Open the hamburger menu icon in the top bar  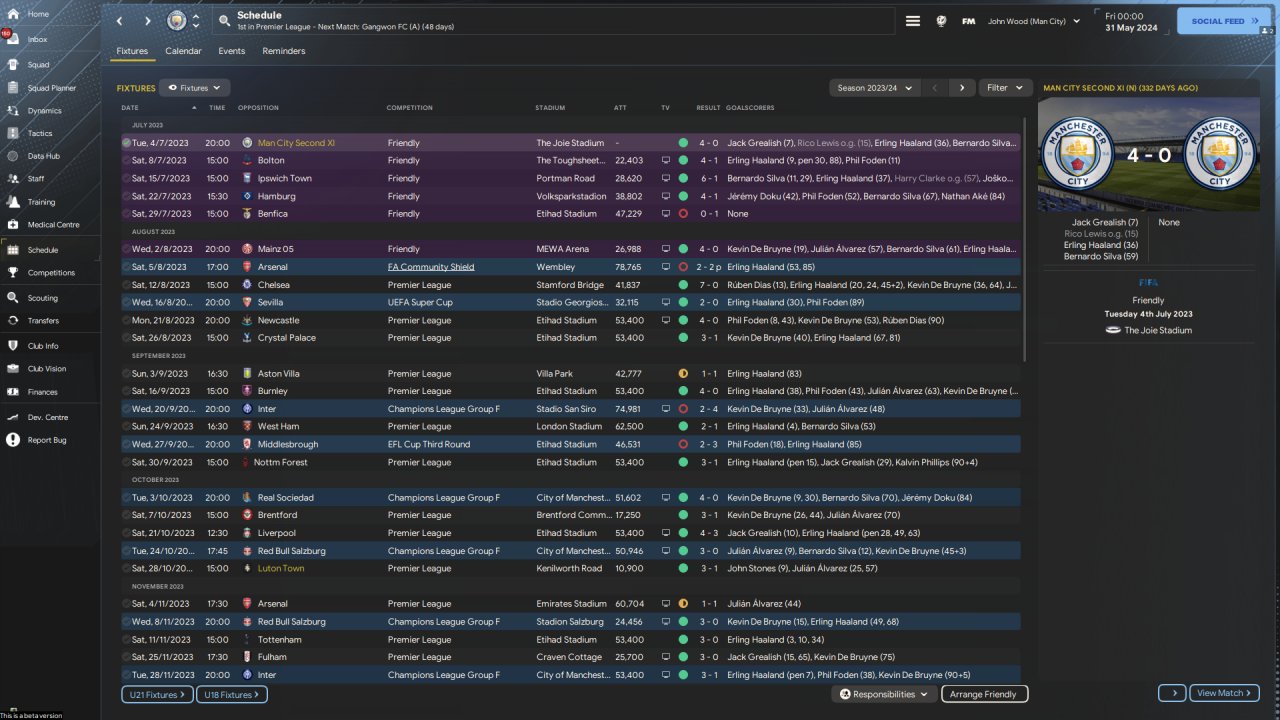click(x=913, y=21)
